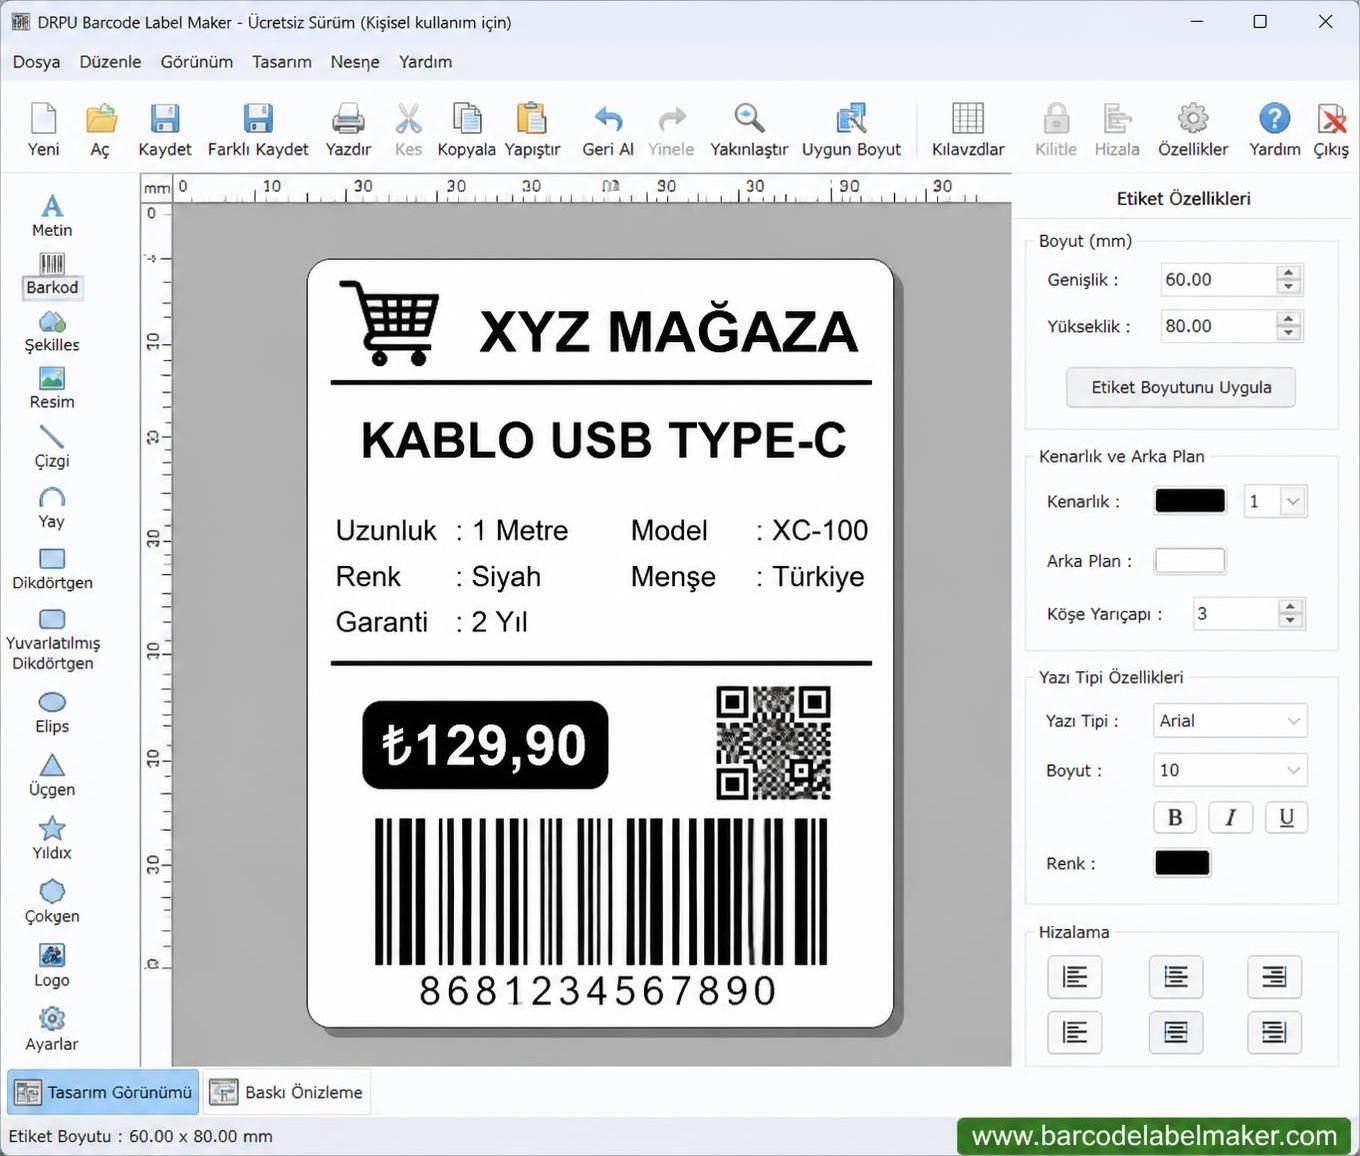Switch to Tasarım Görünümü tab
The image size is (1360, 1156).
point(103,1092)
